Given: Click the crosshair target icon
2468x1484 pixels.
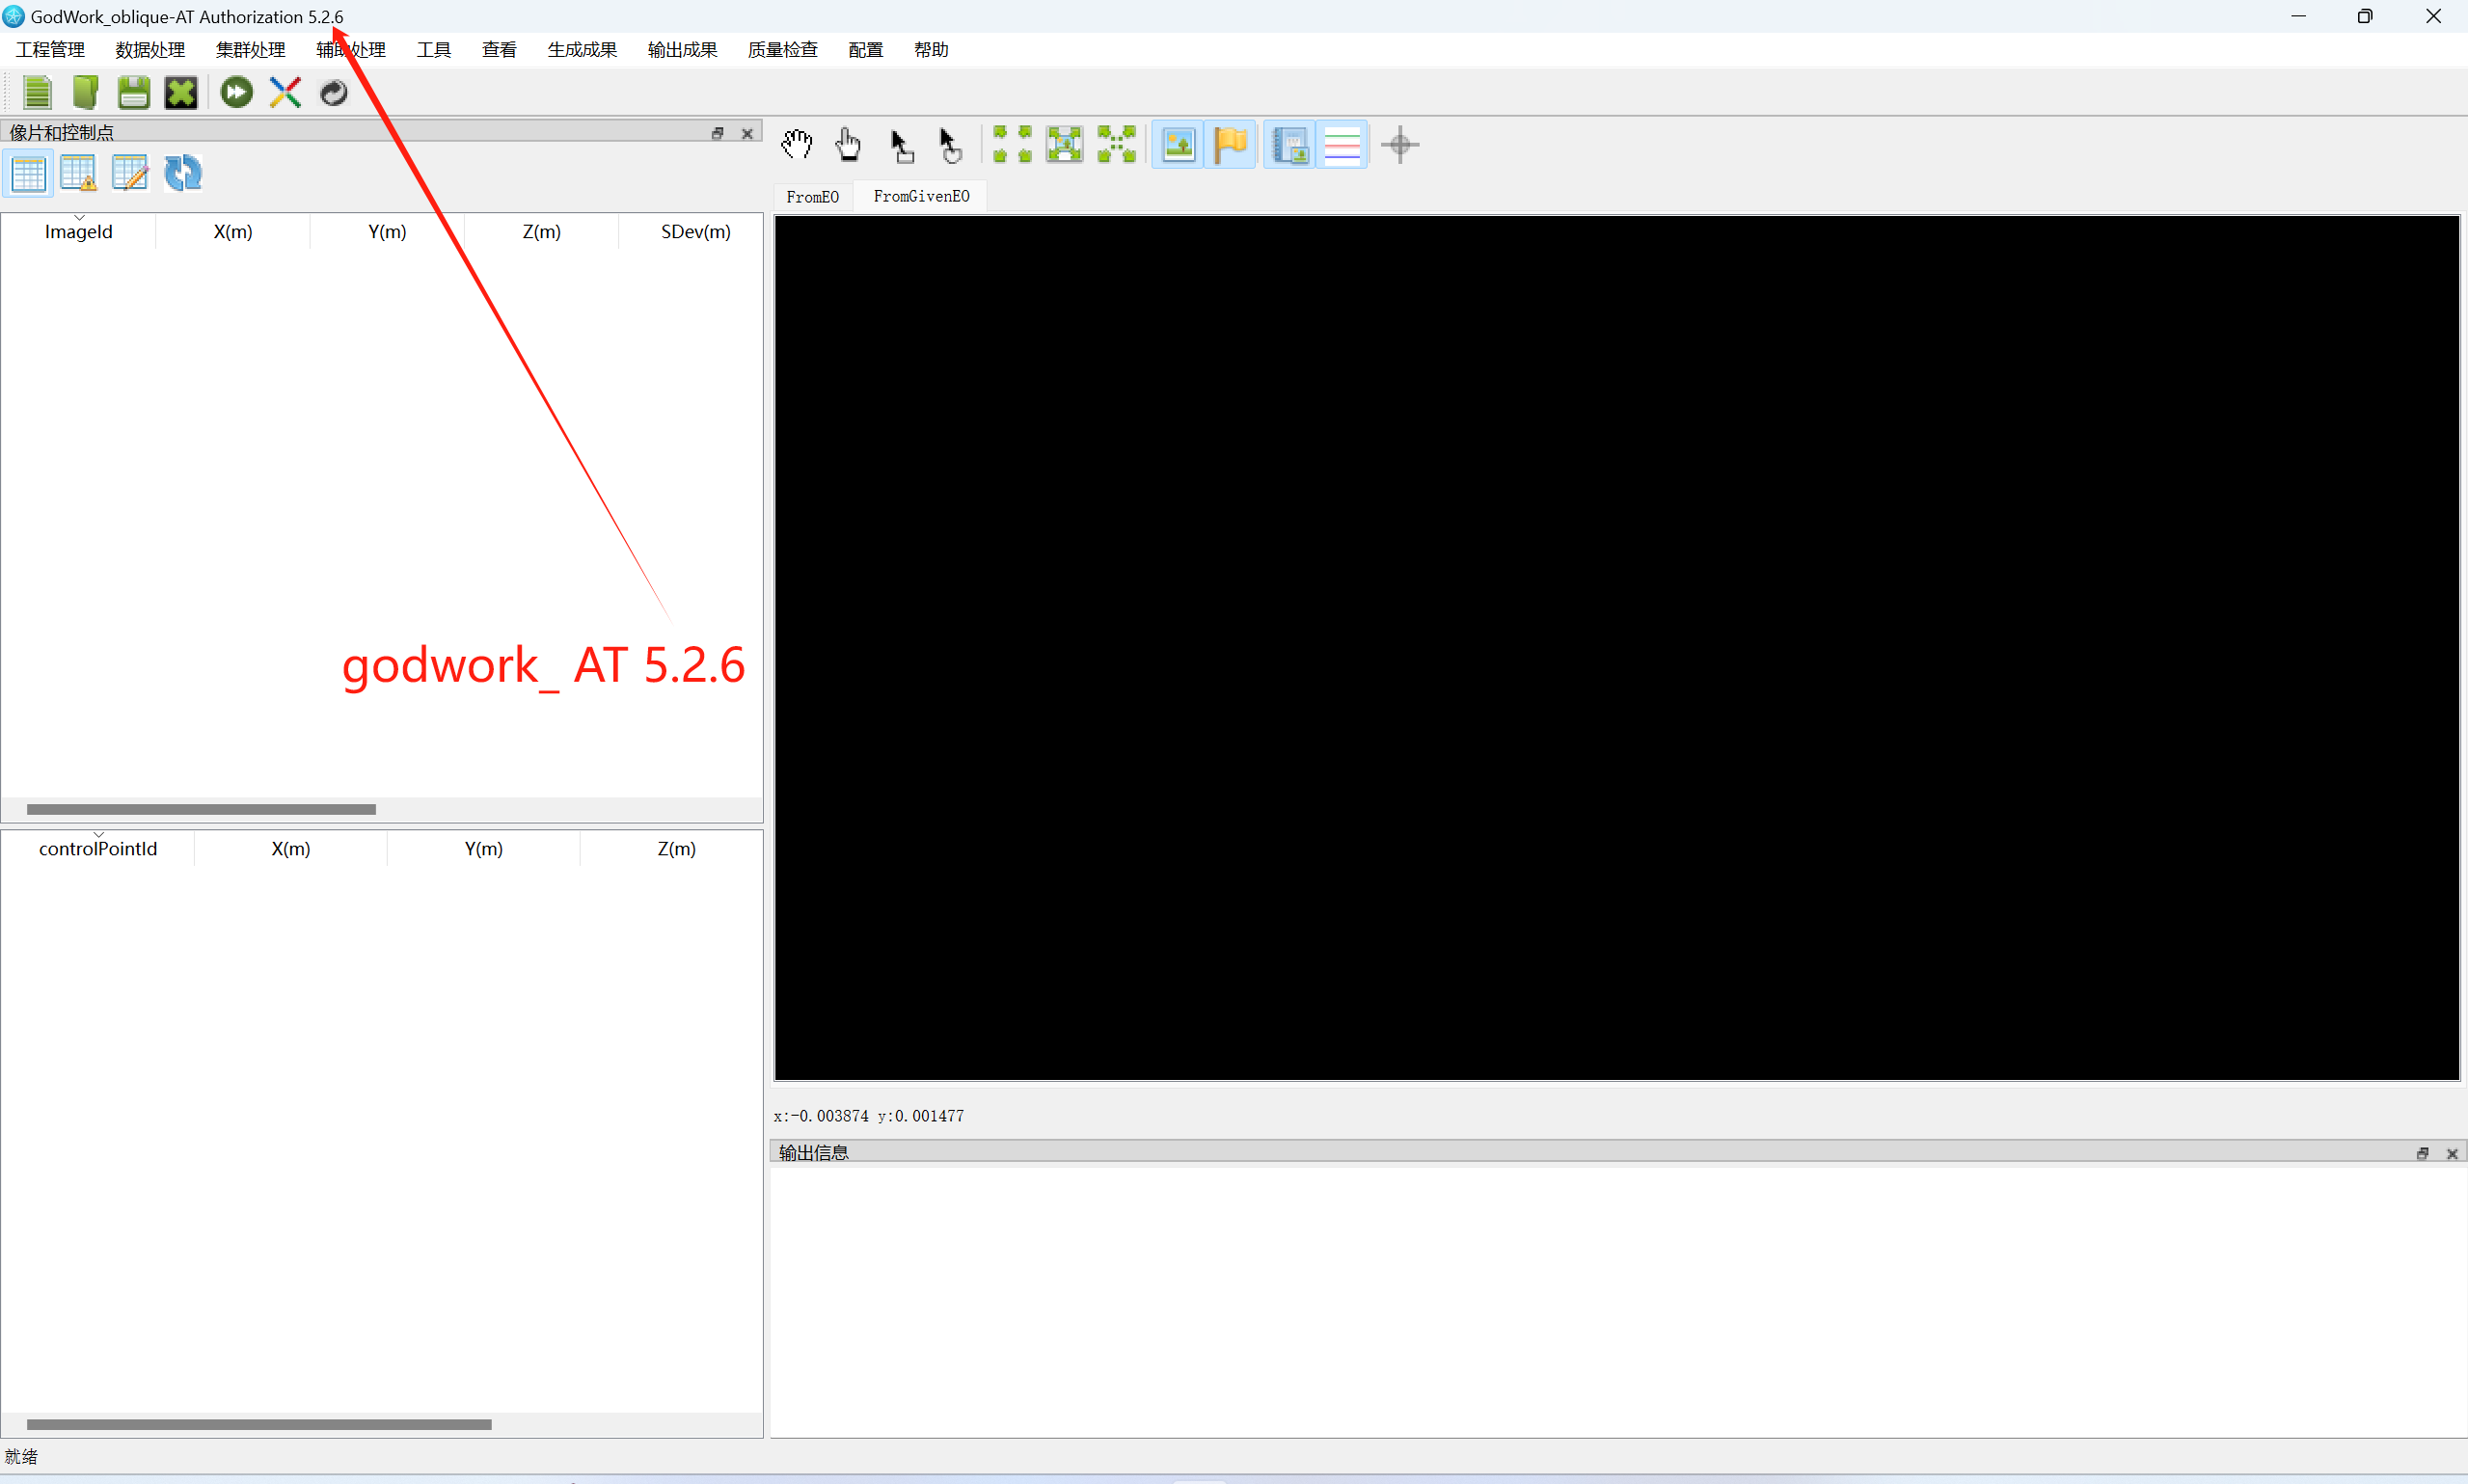Looking at the screenshot, I should point(1400,145).
